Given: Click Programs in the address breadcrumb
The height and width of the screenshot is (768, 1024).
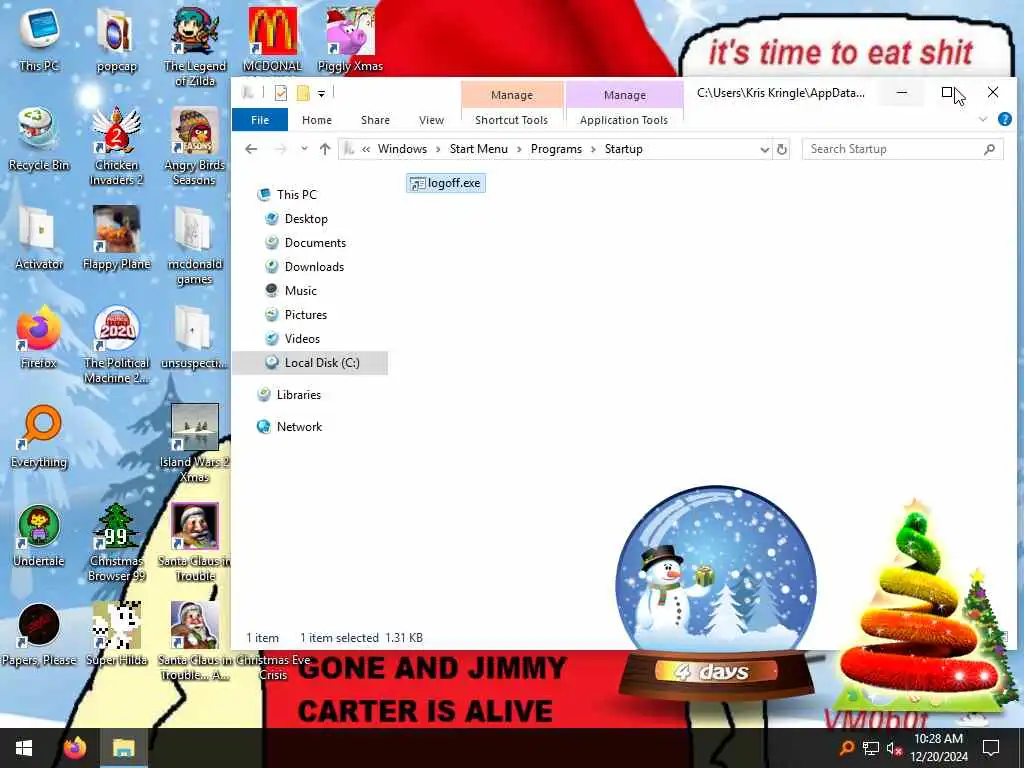Looking at the screenshot, I should click(556, 150).
